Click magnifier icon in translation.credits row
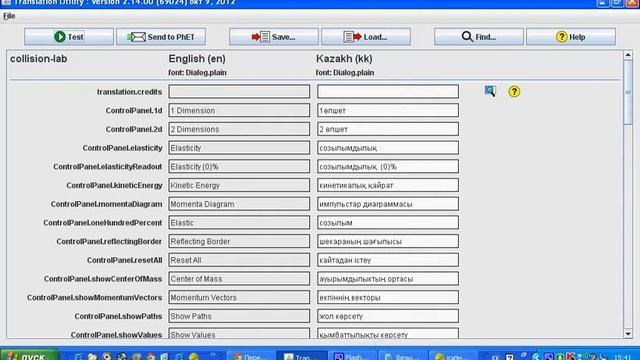 pos(490,91)
